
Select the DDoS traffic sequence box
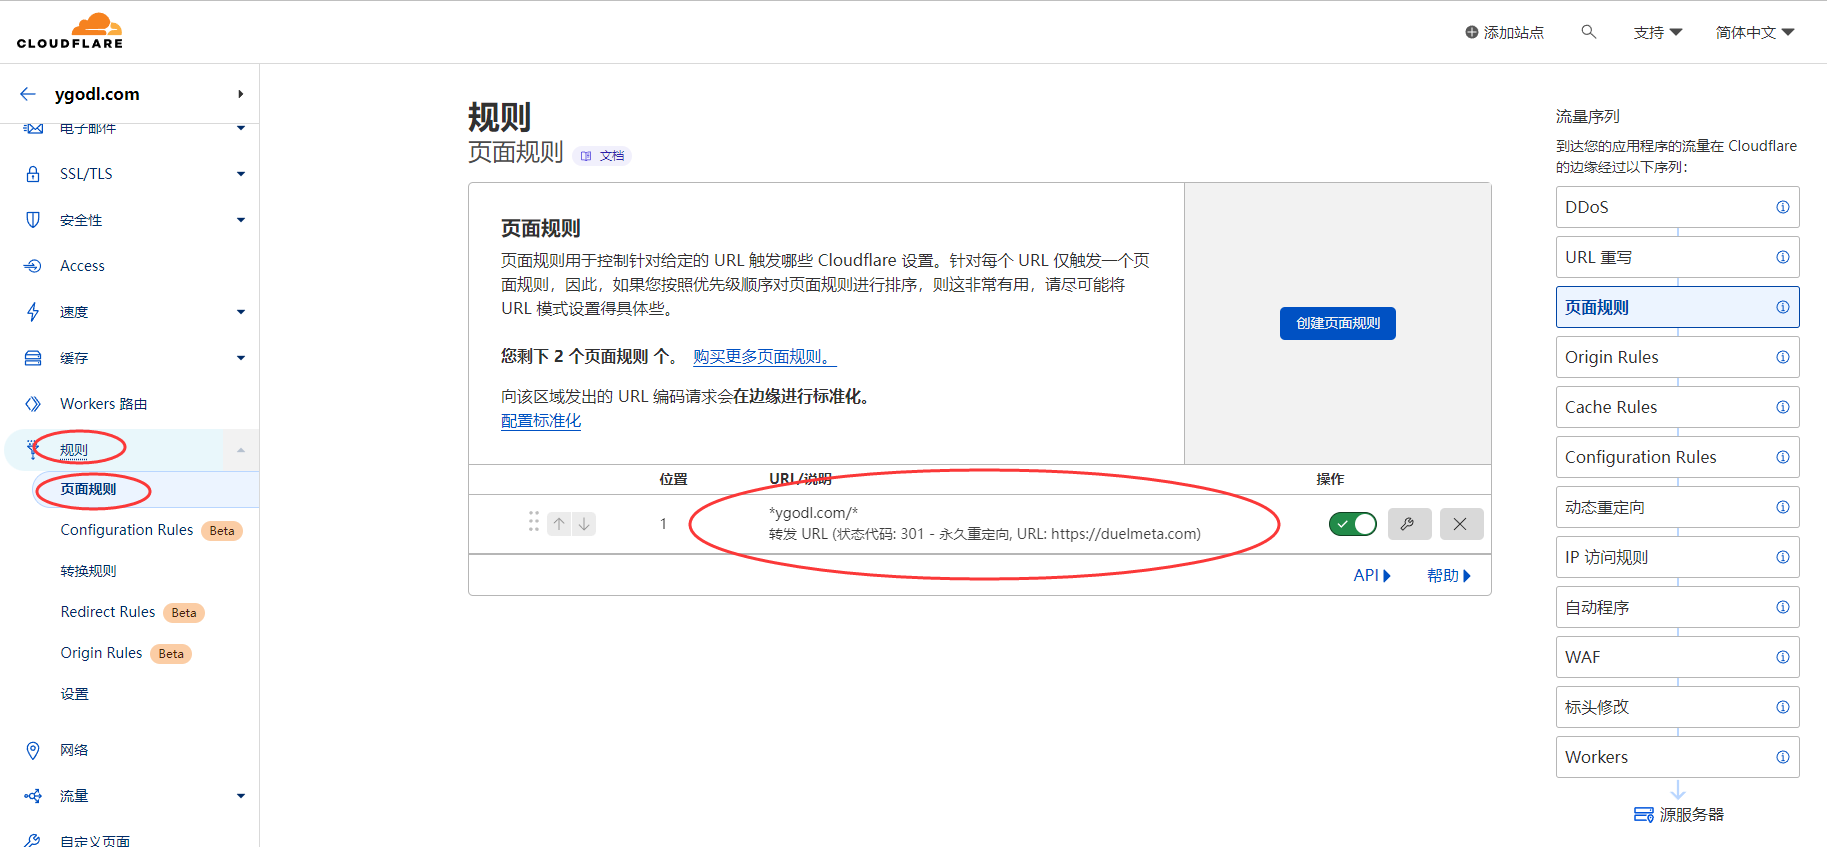1678,207
